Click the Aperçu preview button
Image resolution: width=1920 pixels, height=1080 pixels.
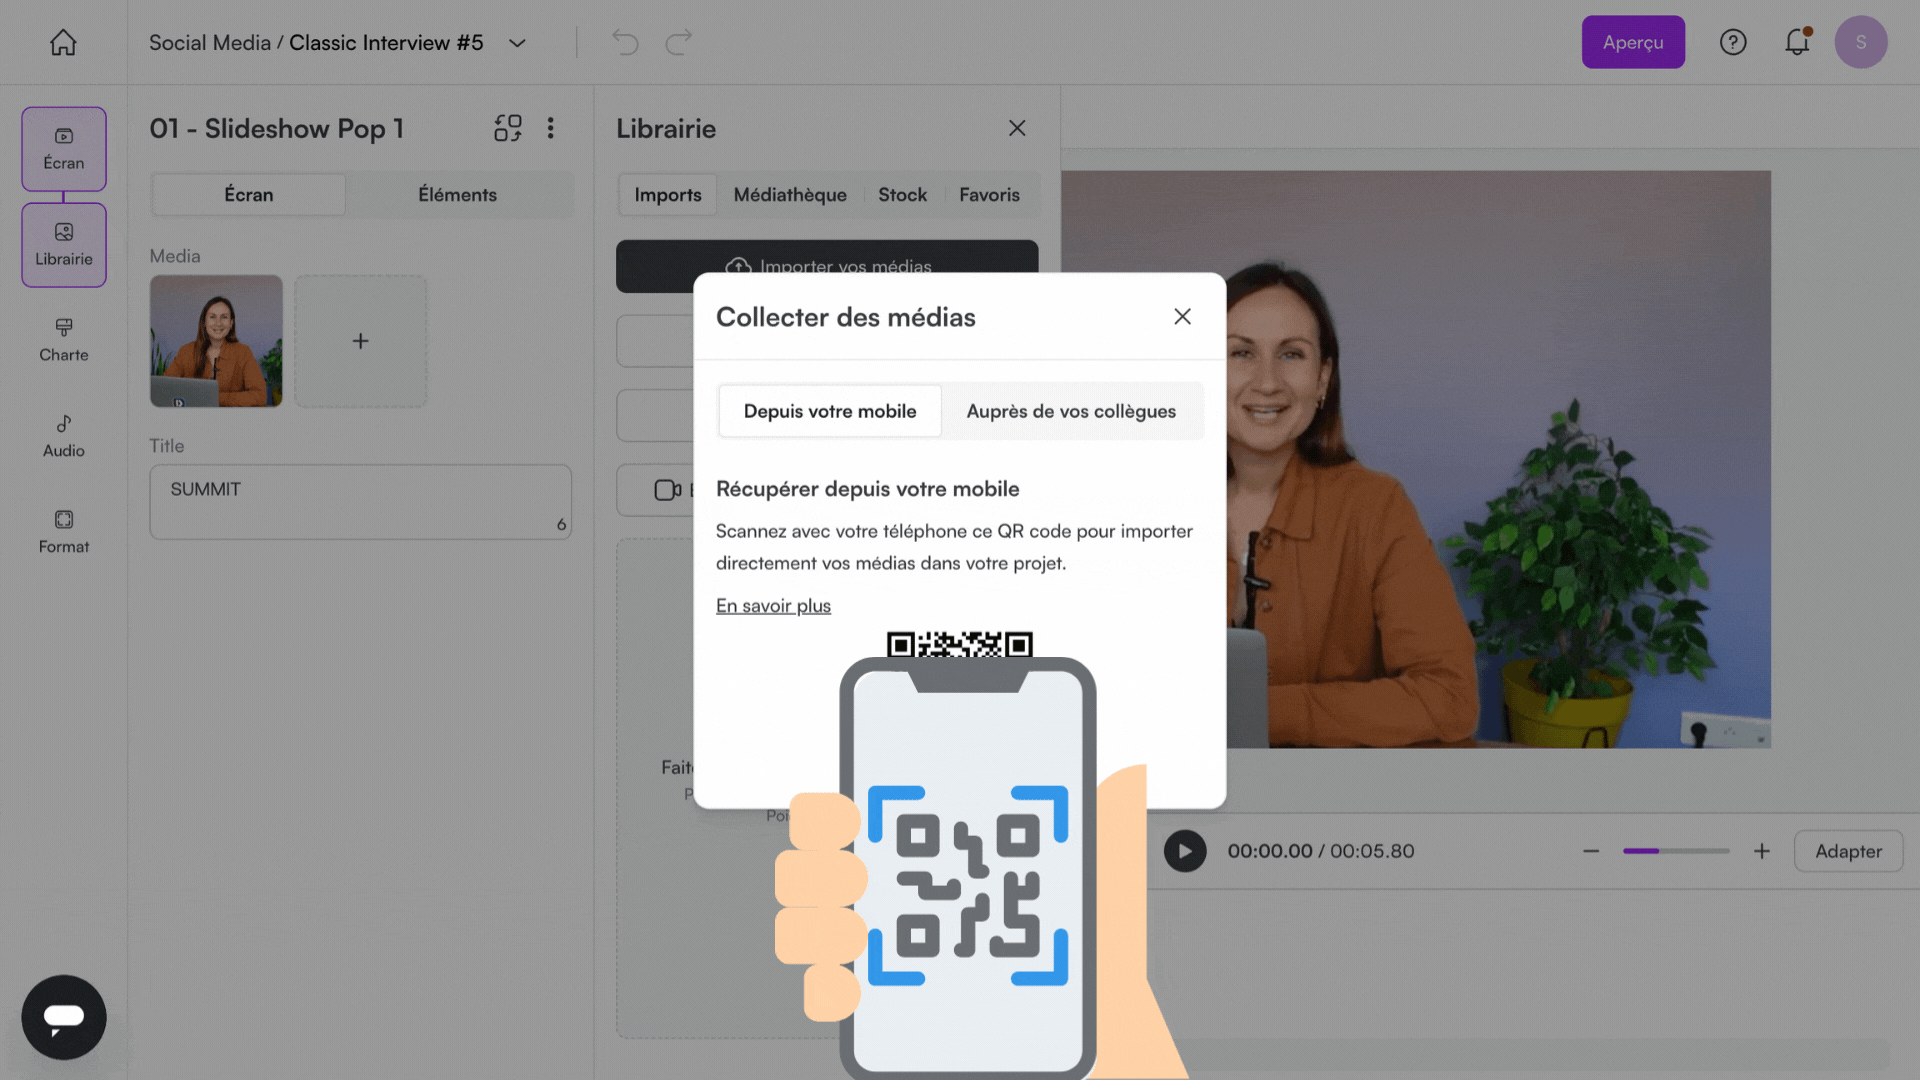click(x=1632, y=42)
